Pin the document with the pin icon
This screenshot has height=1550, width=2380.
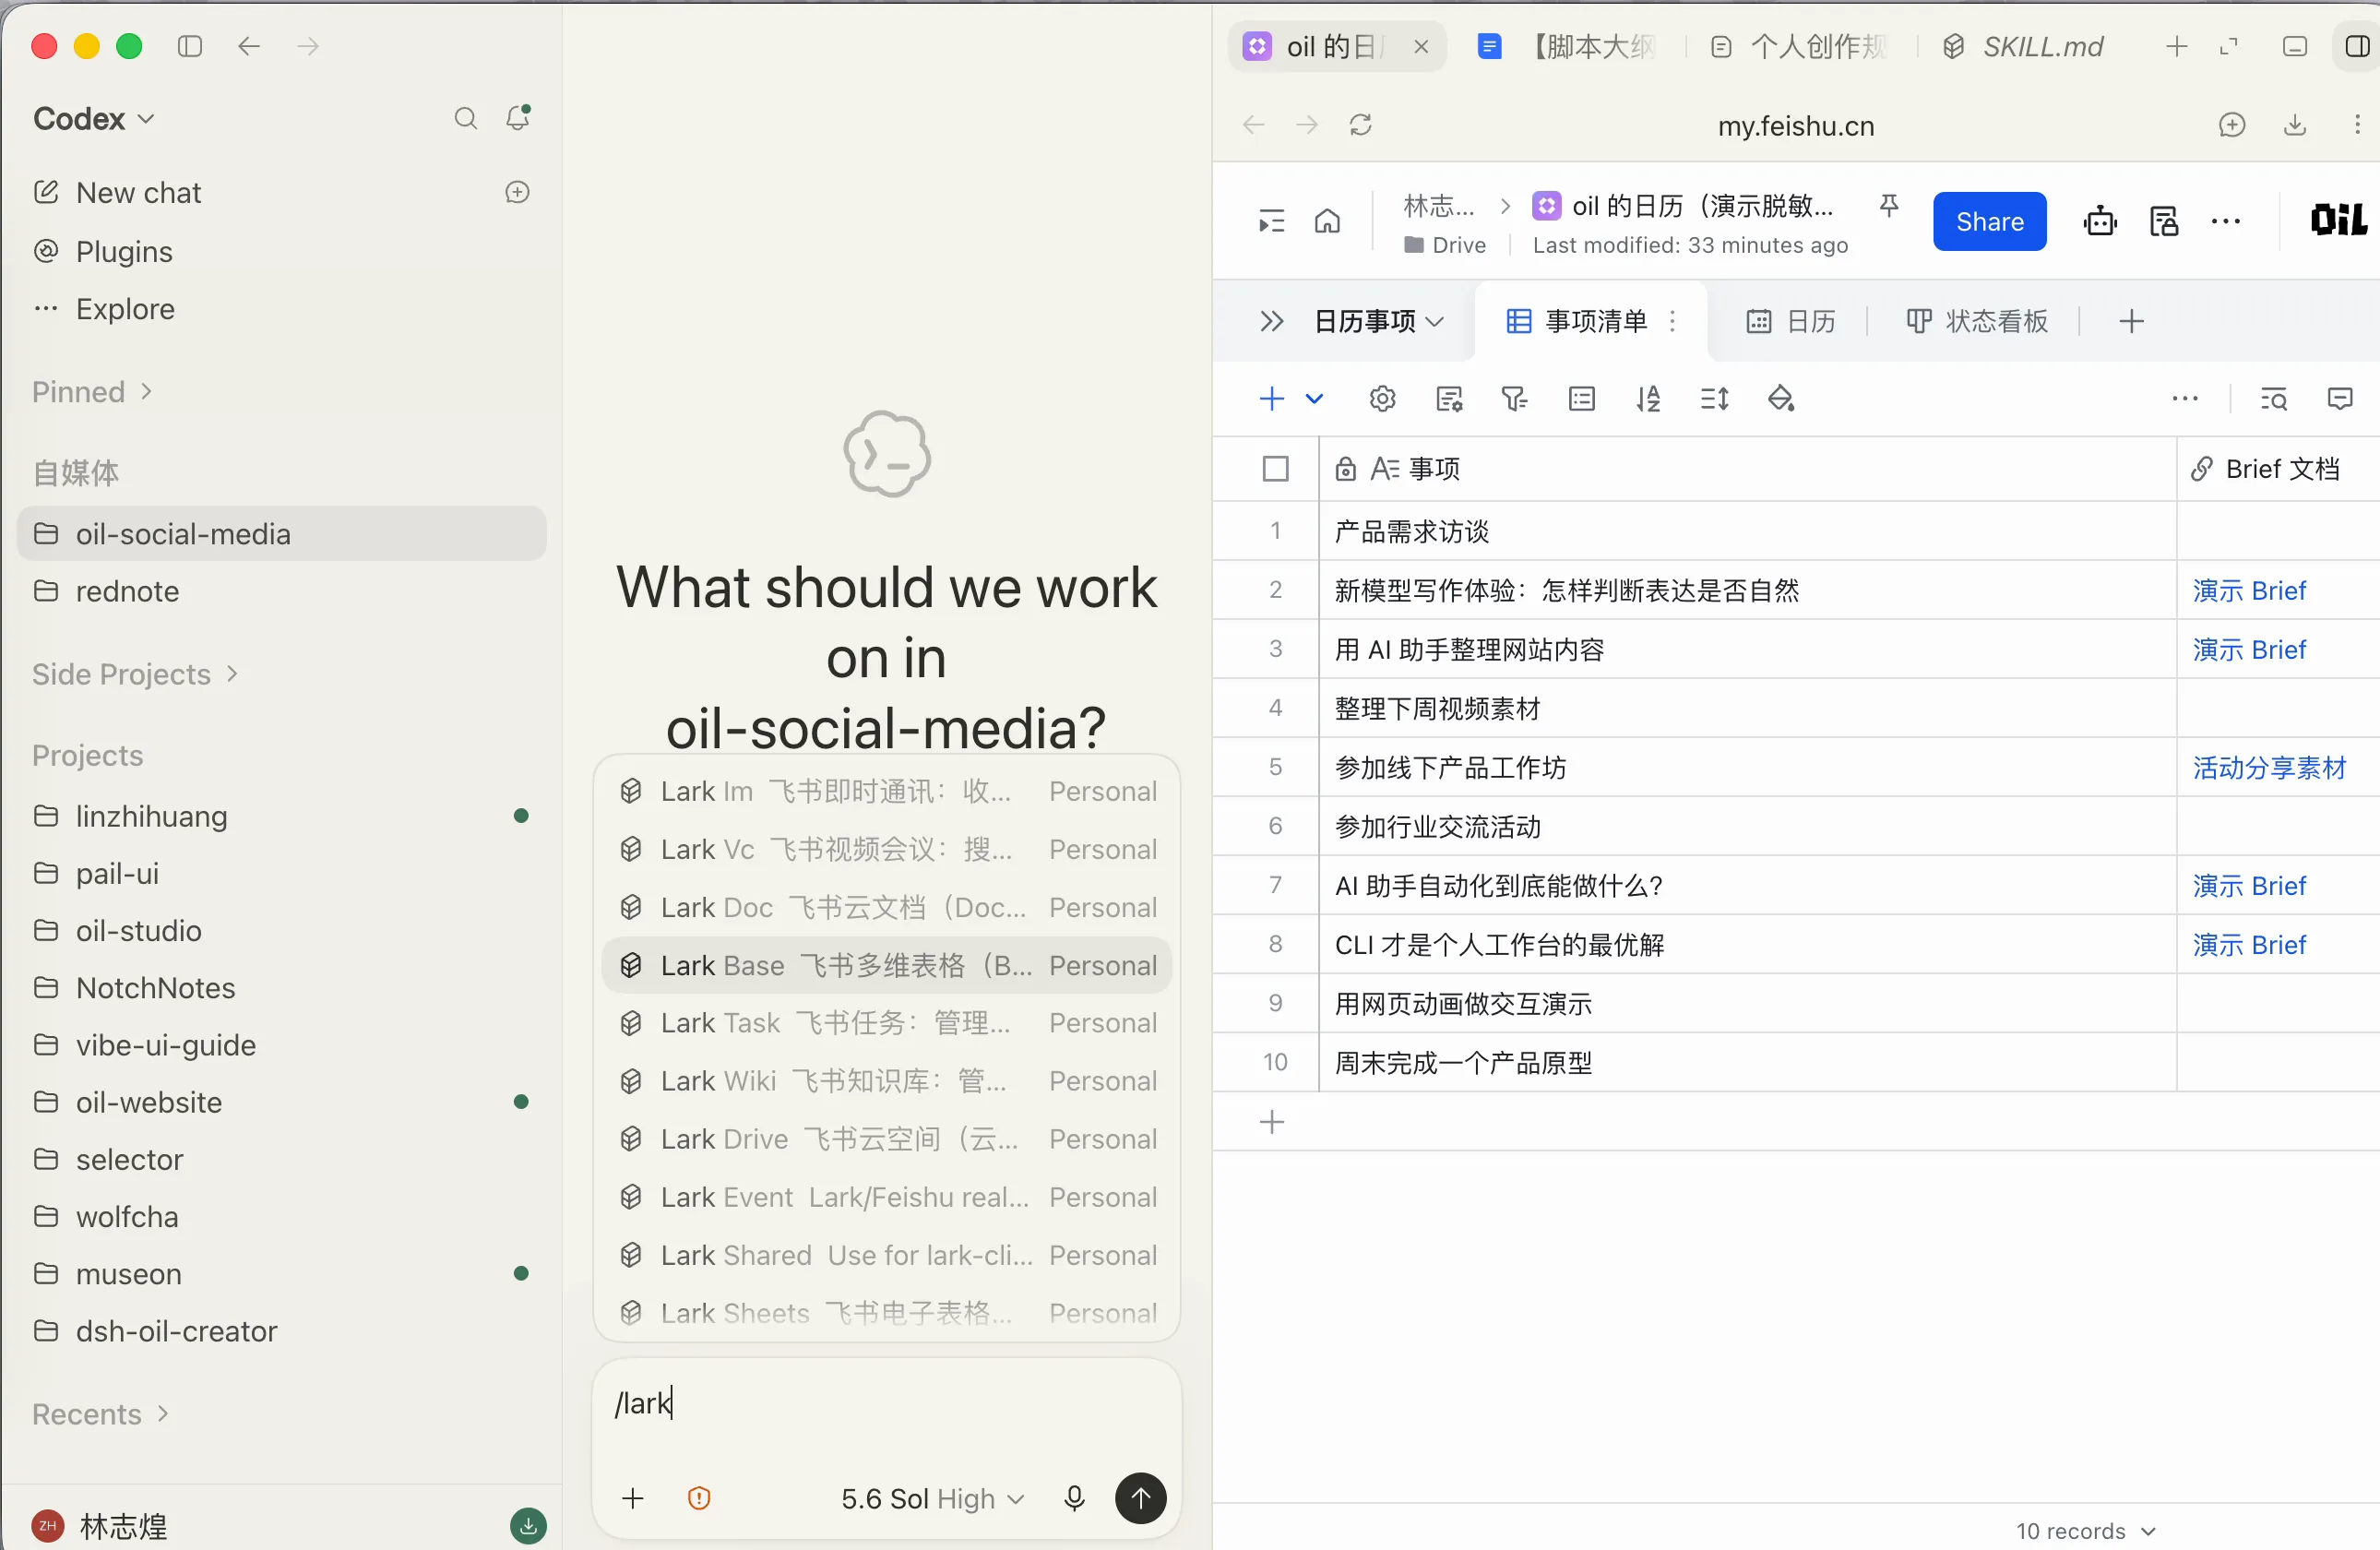tap(1889, 206)
